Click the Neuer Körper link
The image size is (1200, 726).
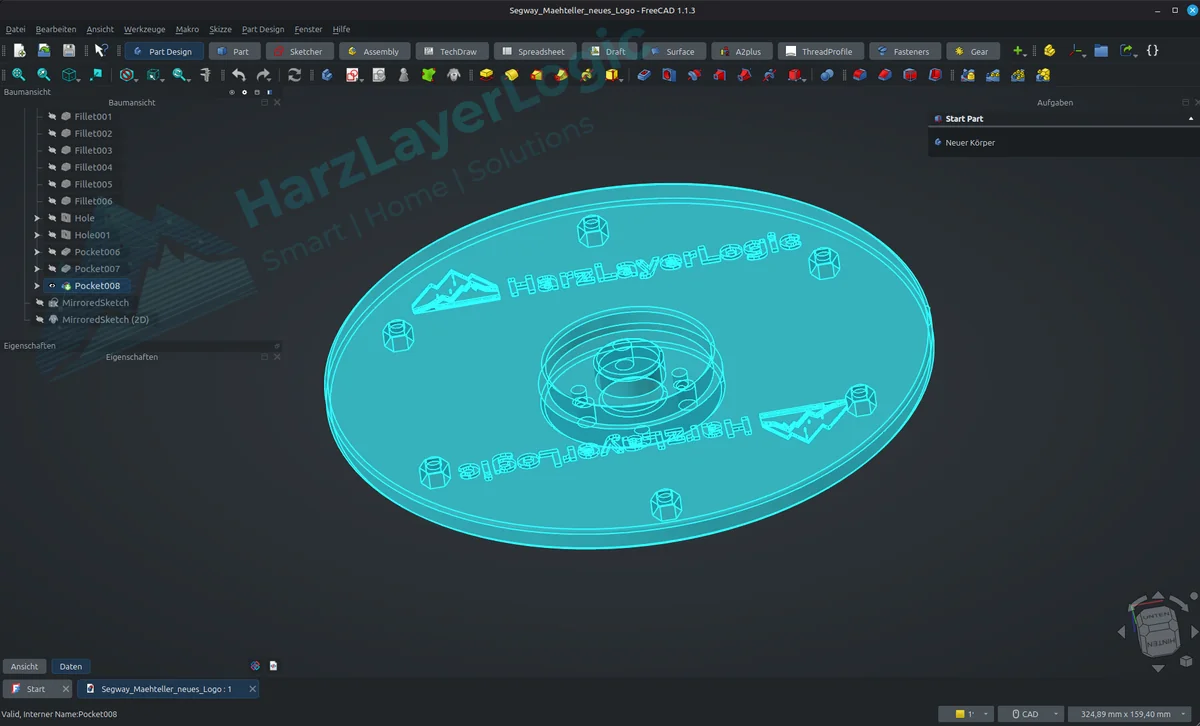[970, 143]
